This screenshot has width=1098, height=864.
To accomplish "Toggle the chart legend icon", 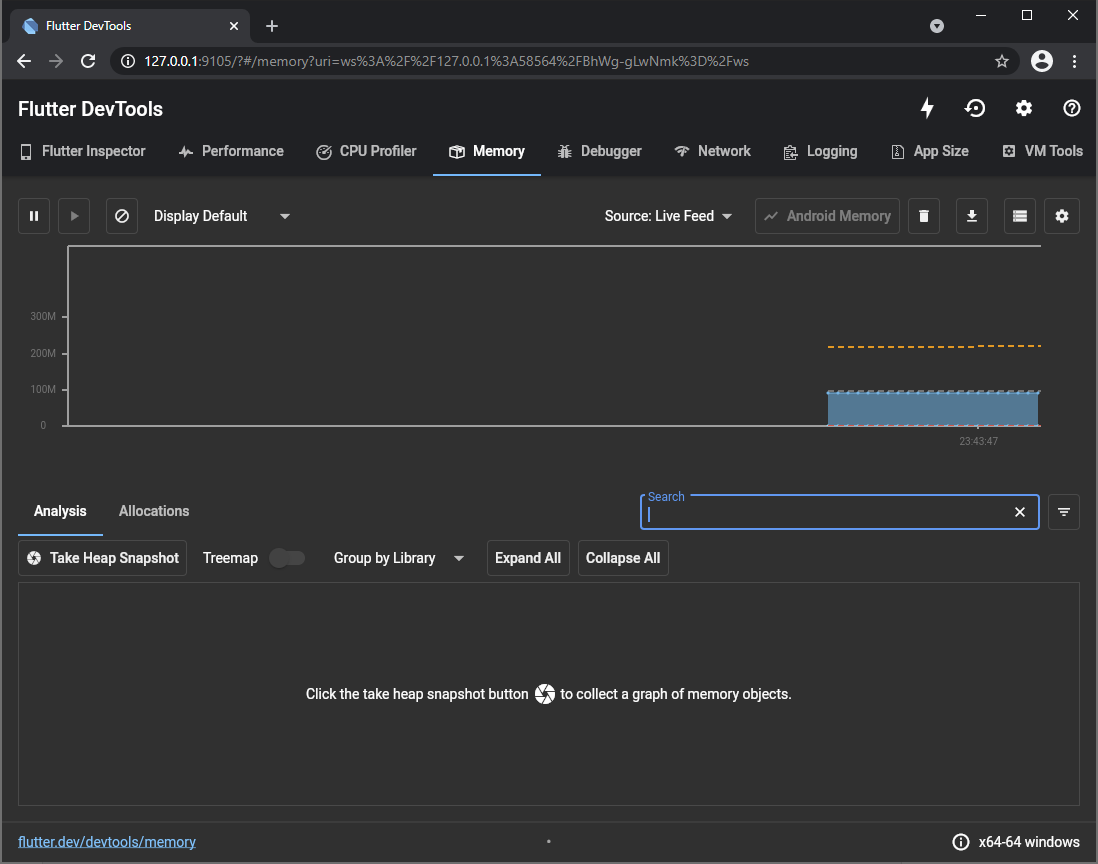I will 1020,216.
